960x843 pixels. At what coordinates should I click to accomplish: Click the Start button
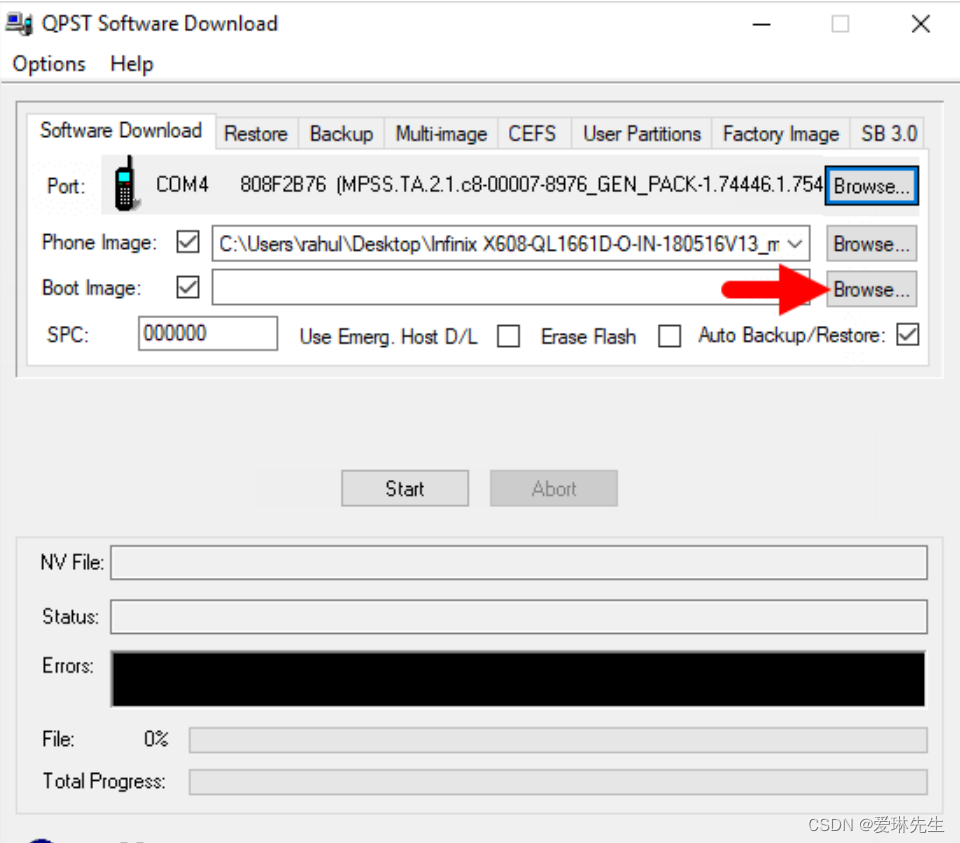pos(405,489)
